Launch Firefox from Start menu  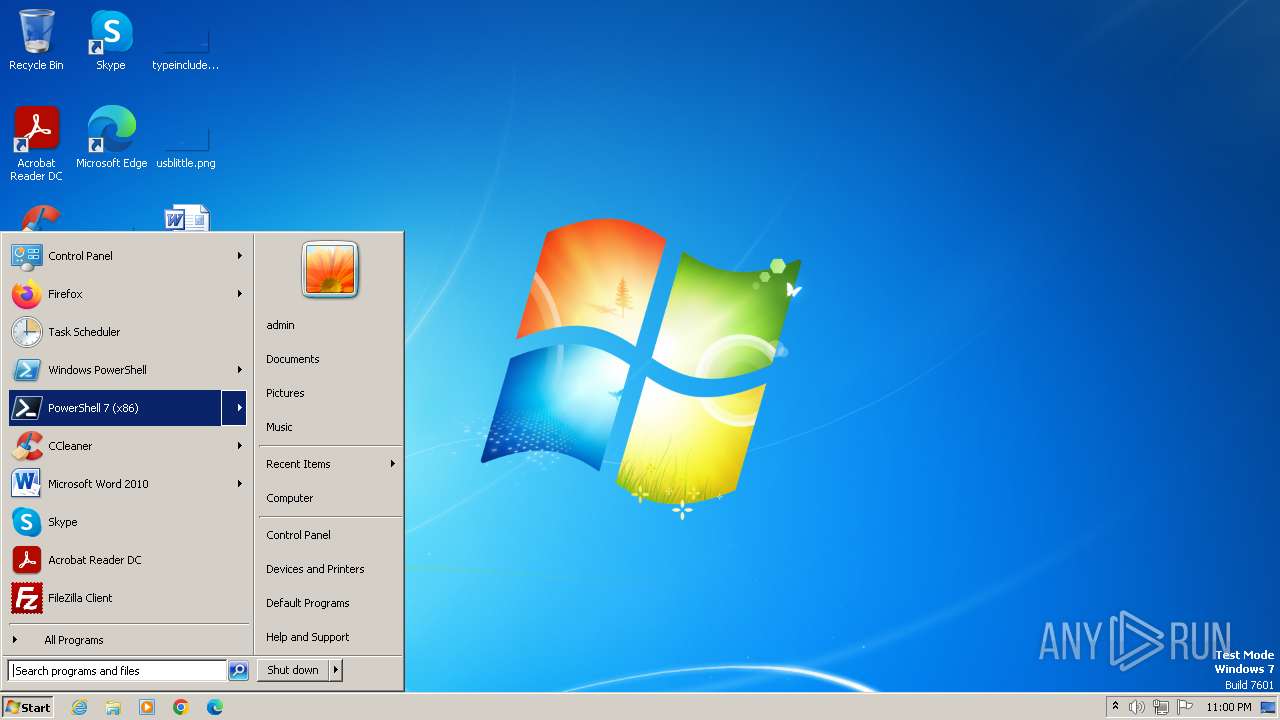[x=128, y=294]
